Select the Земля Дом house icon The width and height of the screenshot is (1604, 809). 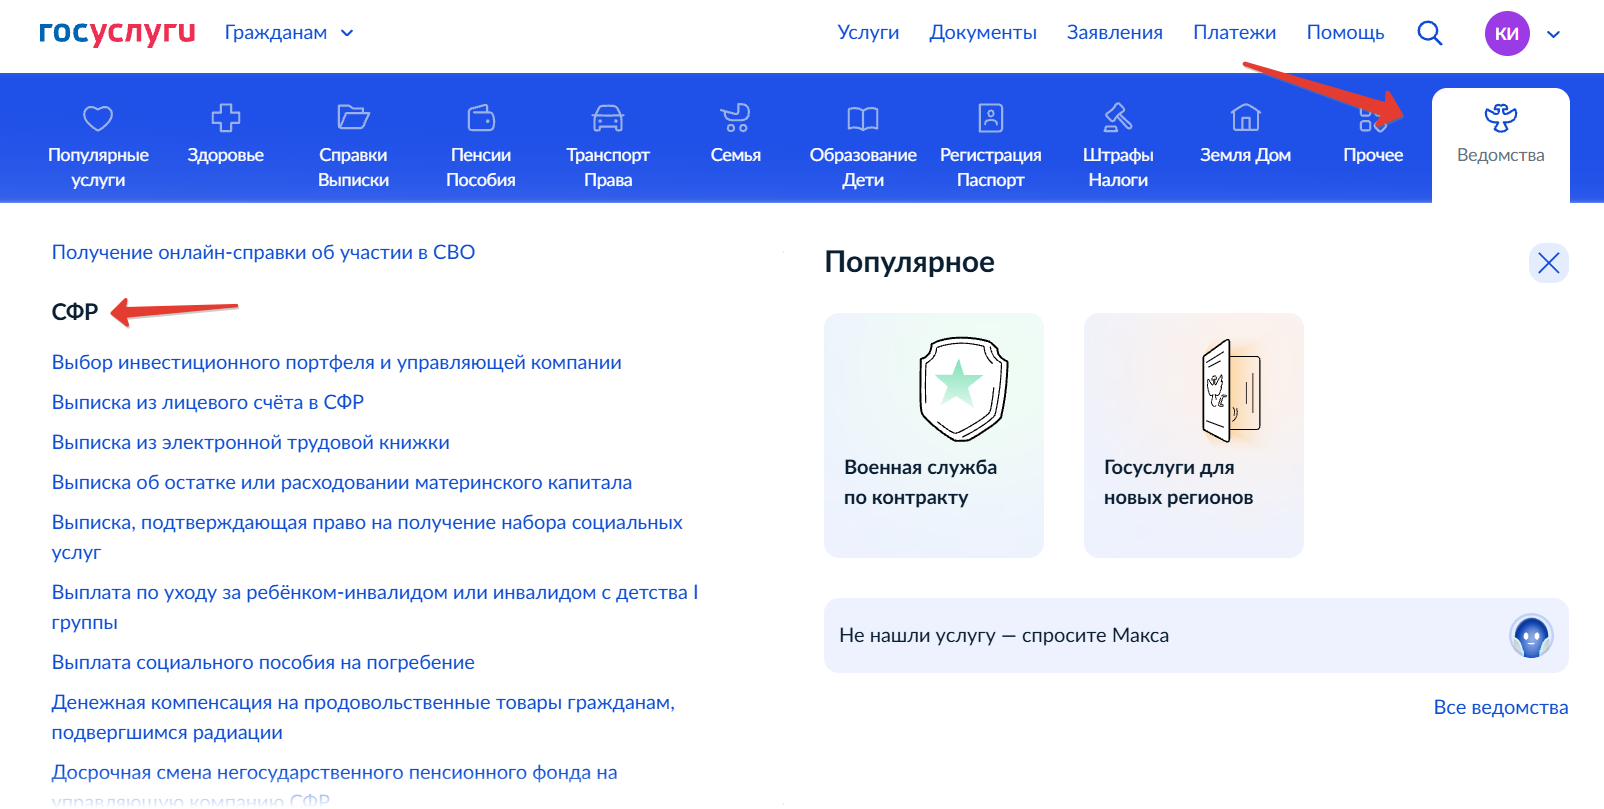pos(1245,118)
